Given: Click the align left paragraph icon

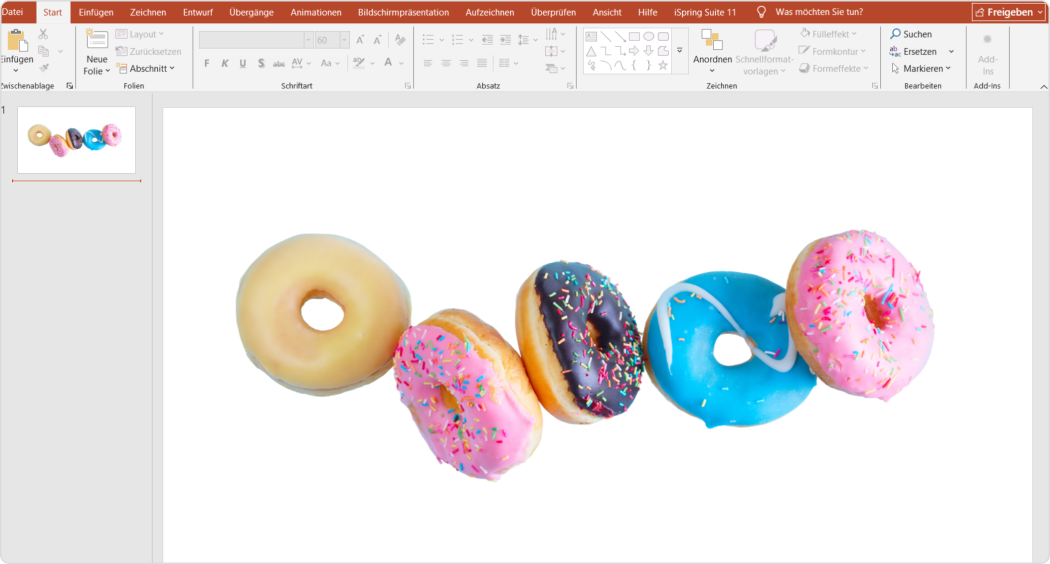Looking at the screenshot, I should coord(428,63).
